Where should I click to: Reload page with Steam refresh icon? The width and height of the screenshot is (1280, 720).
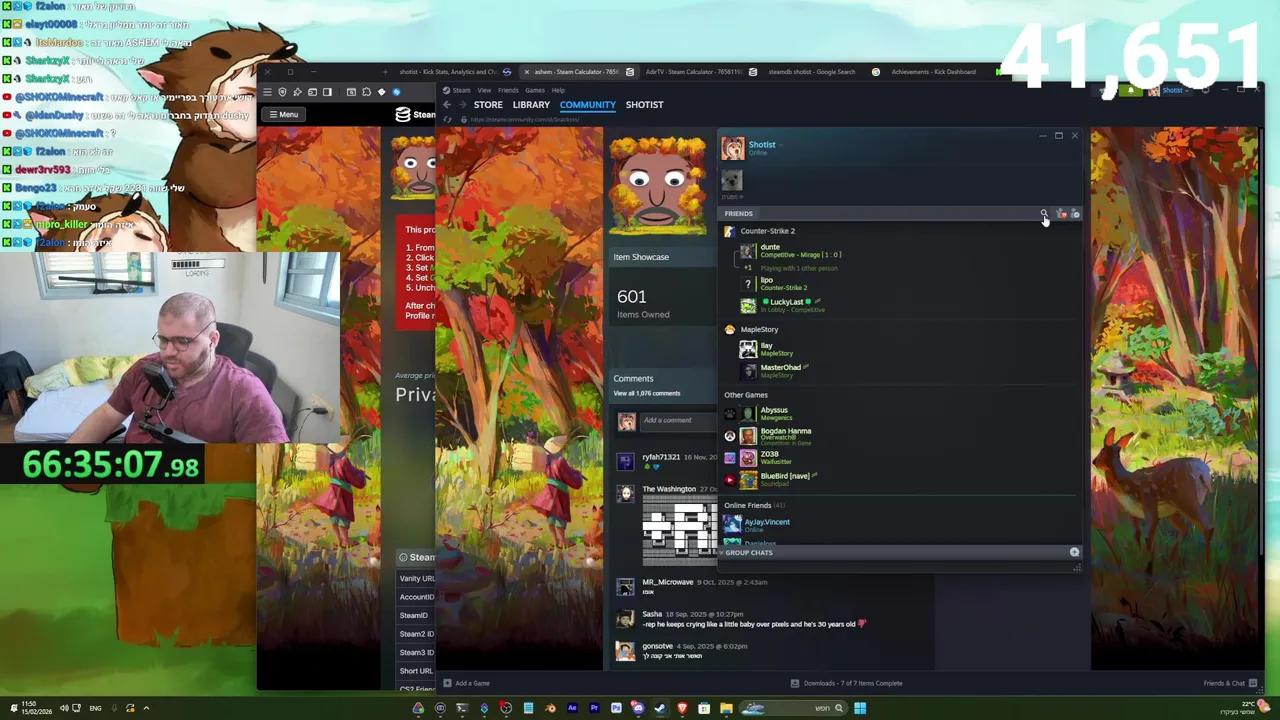(447, 120)
